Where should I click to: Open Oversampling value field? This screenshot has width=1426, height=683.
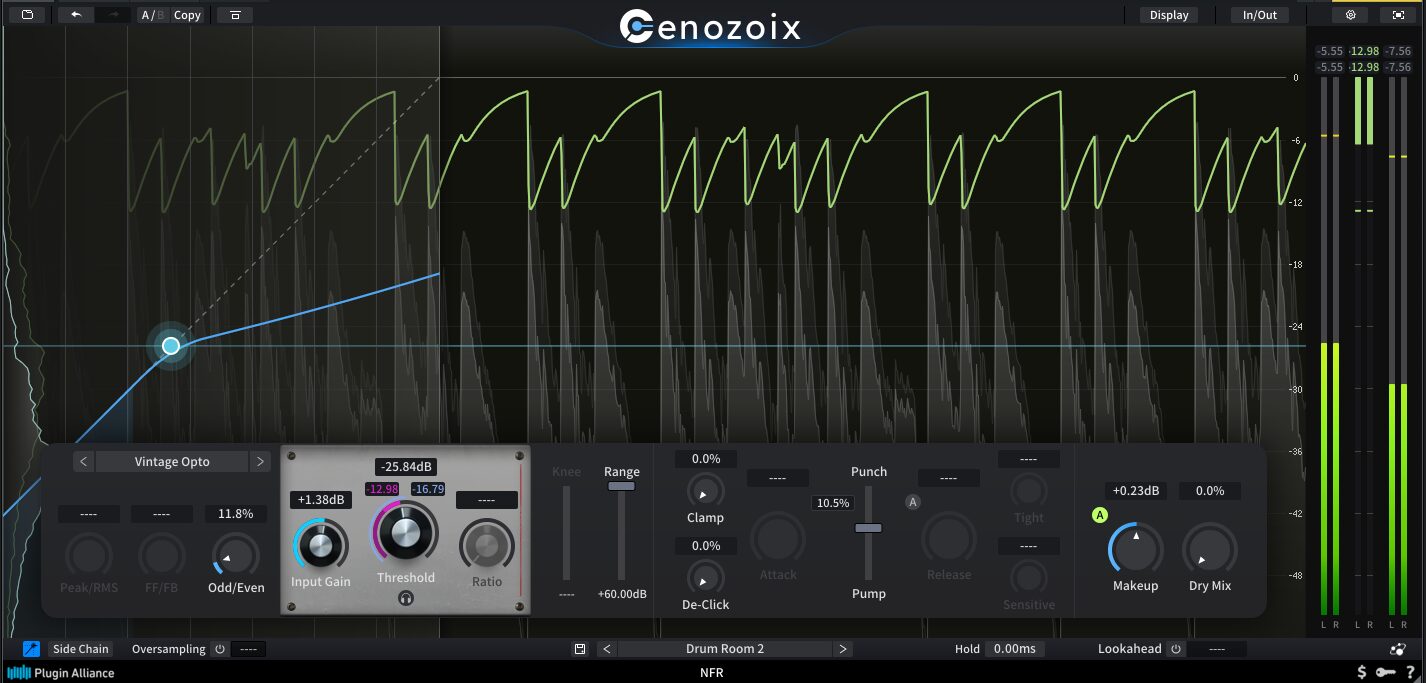pos(249,649)
